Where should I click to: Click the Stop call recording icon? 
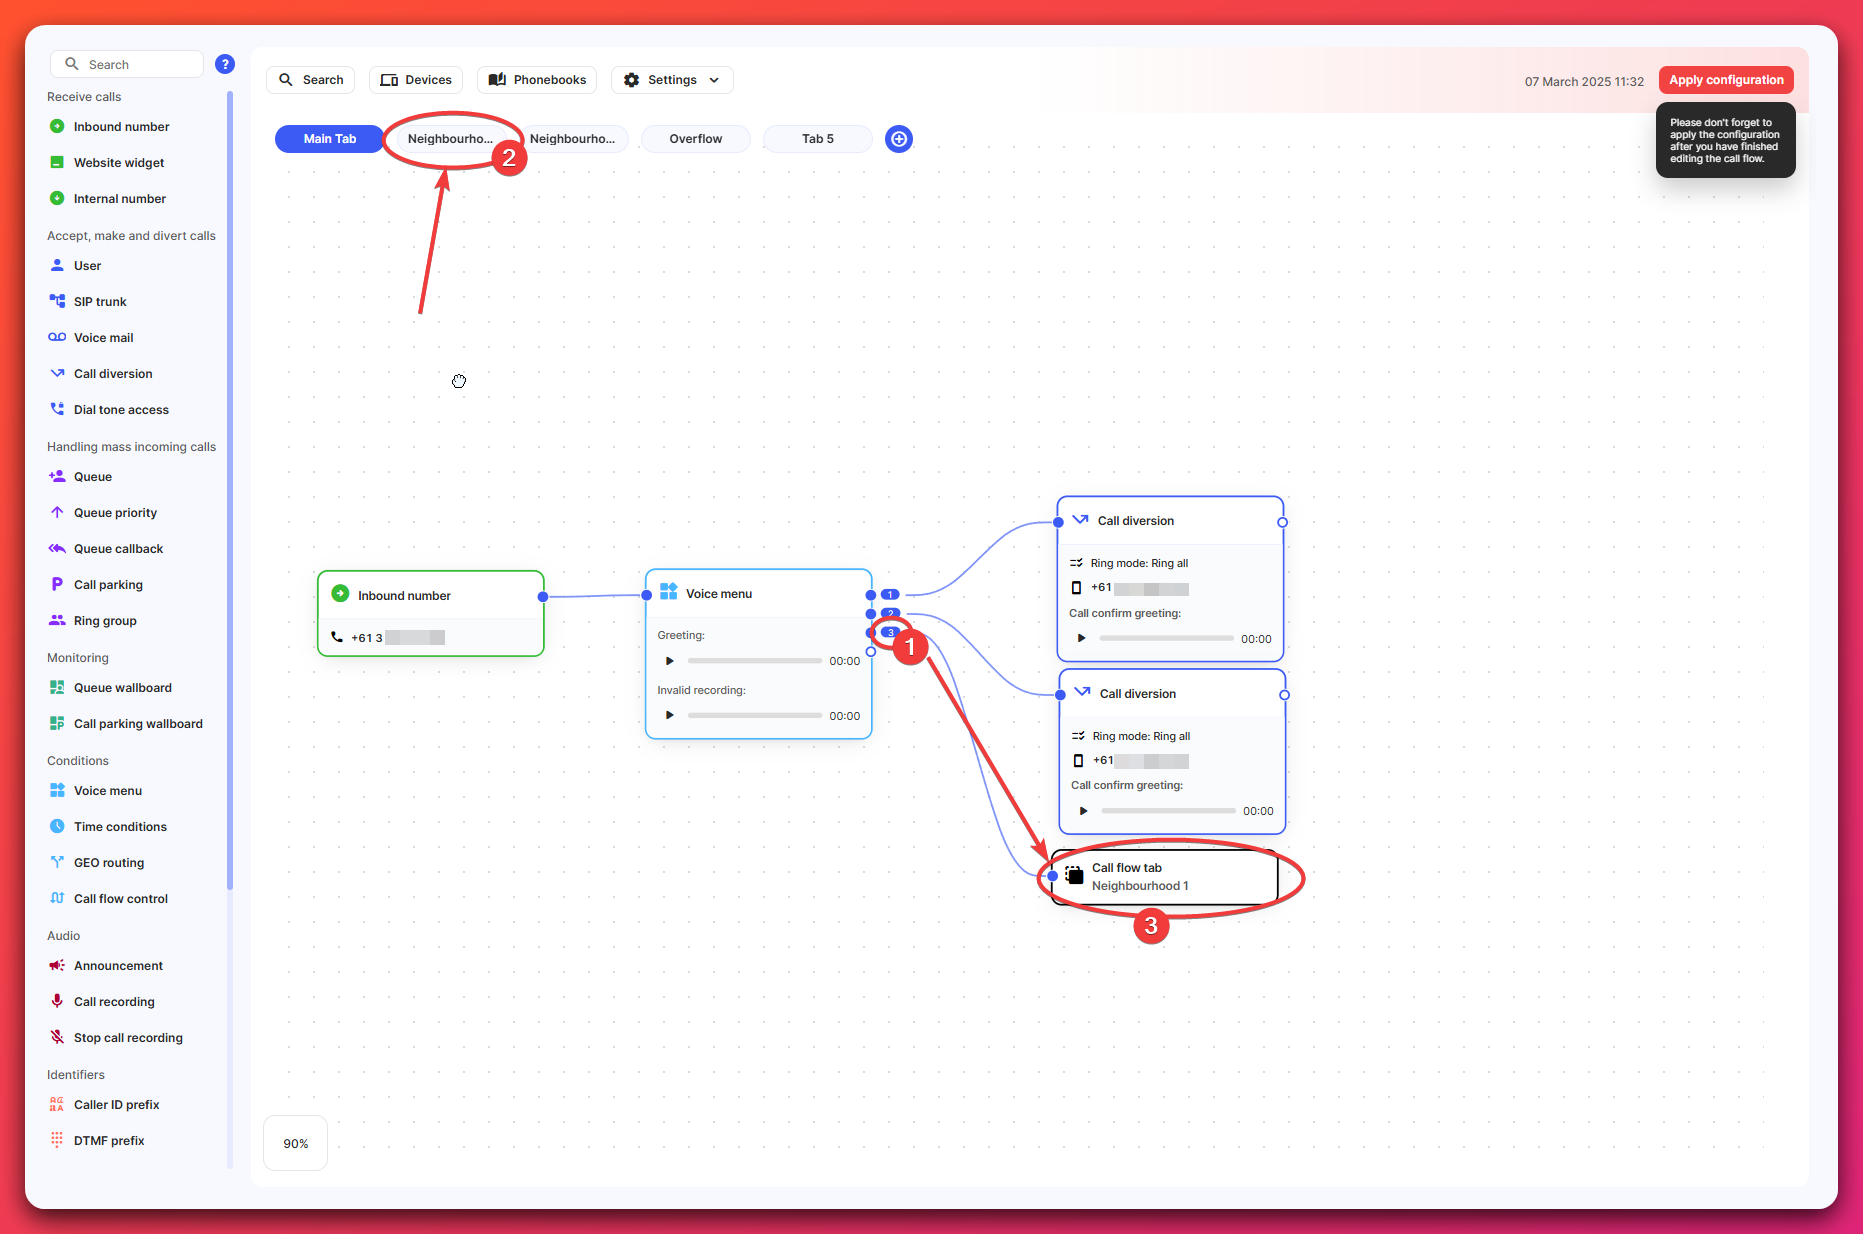coord(57,1038)
